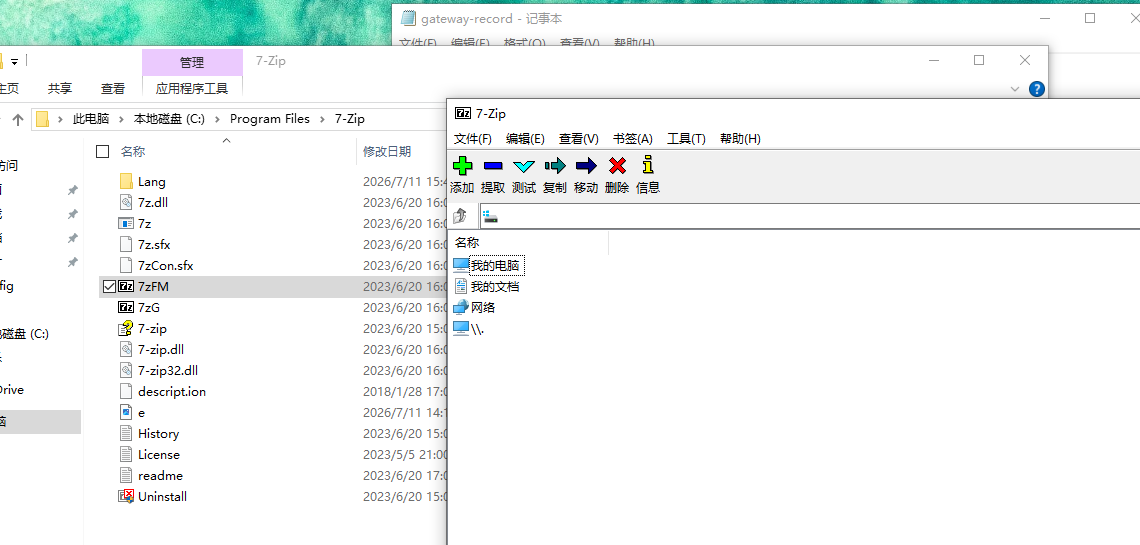This screenshot has width=1140, height=545.
Task: Click 此电脑 in breadcrumb path
Action: tap(91, 118)
